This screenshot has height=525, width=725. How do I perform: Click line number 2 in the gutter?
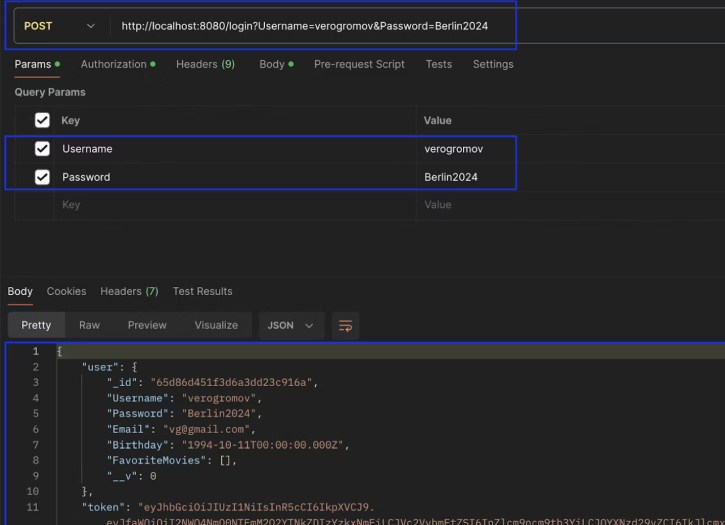click(36, 367)
